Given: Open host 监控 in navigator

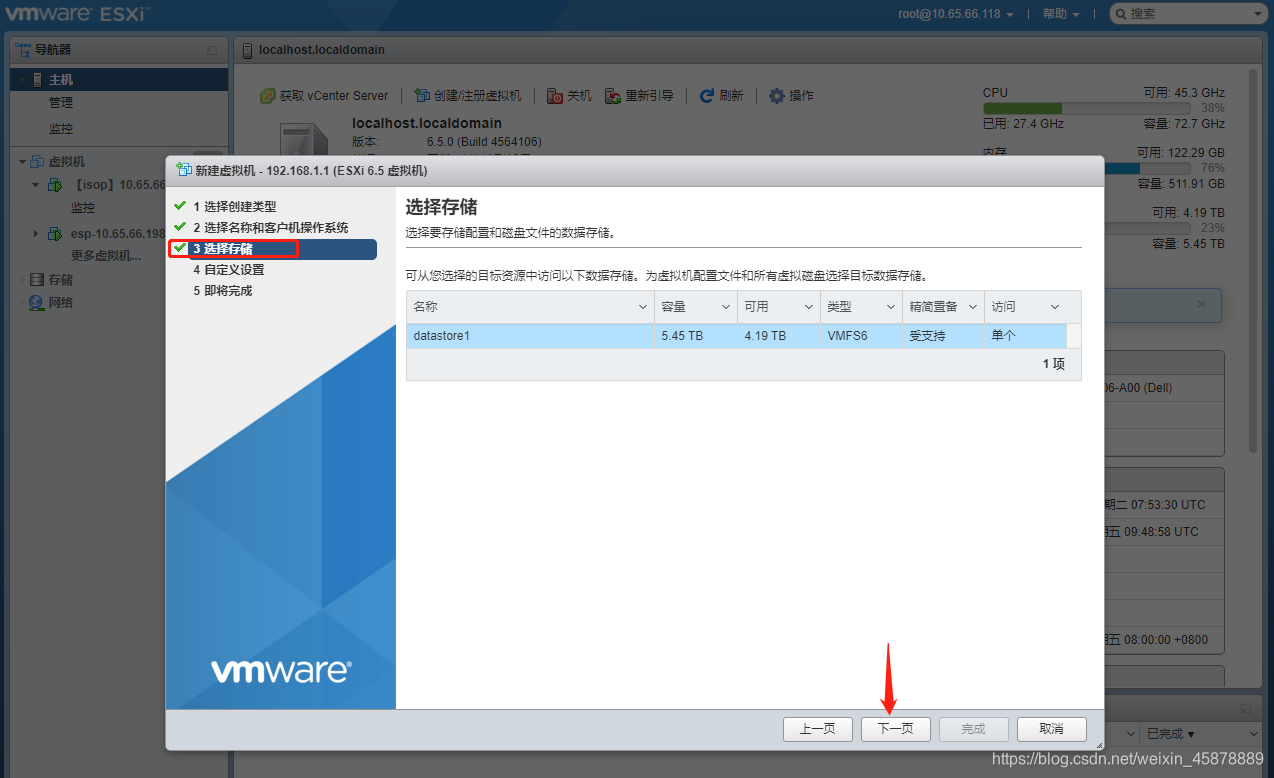Looking at the screenshot, I should (61, 129).
